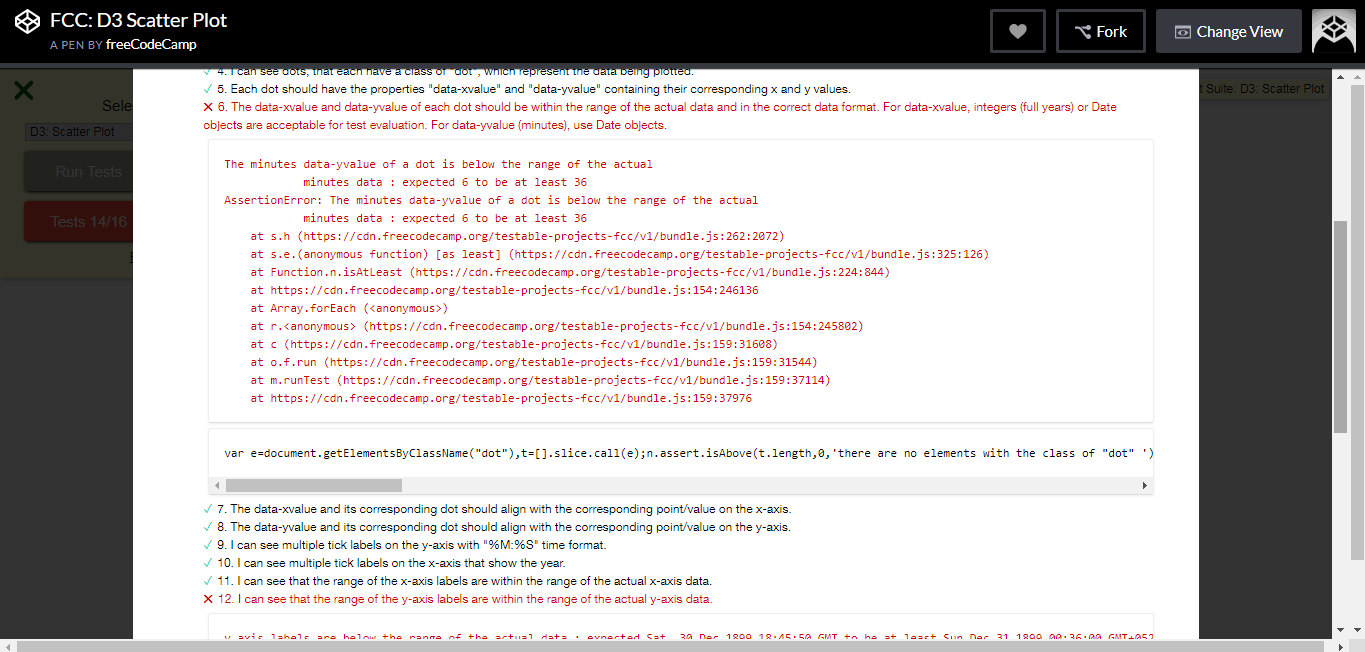This screenshot has height=652, width=1365.
Task: Open freeCodeCamp author profile link
Action: point(151,45)
